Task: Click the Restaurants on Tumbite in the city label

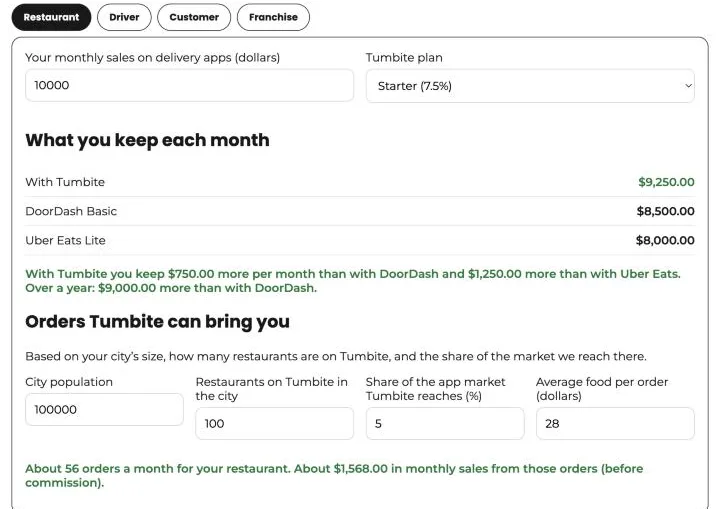Action: click(x=271, y=389)
